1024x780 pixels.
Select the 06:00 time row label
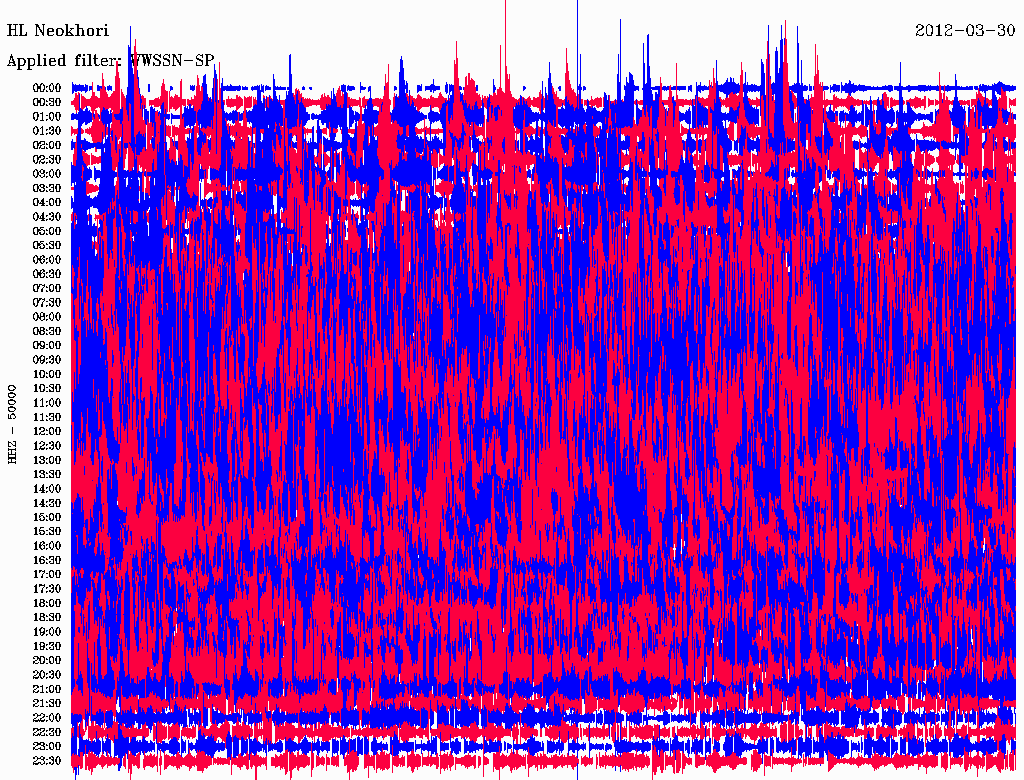[47, 259]
